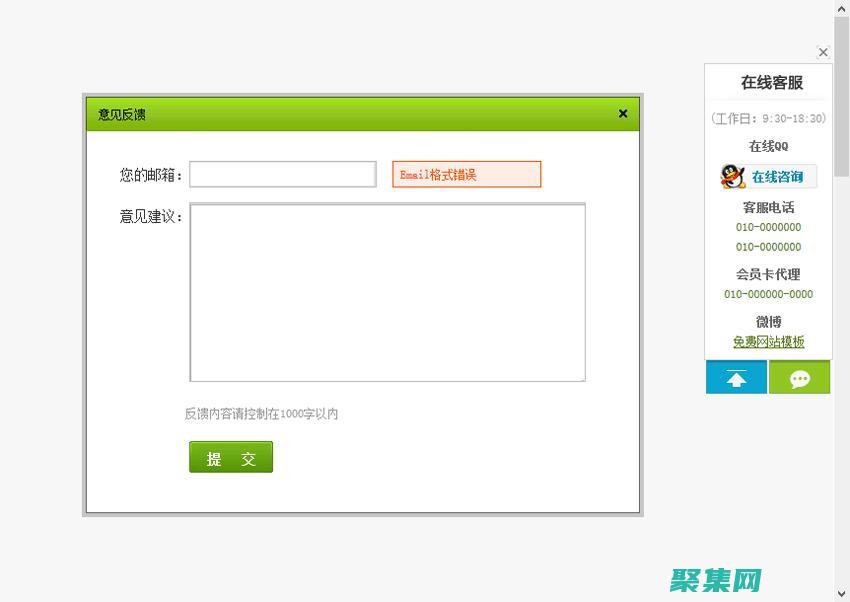This screenshot has width=850, height=602.
Task: Close the 意见反馈 feedback dialog
Action: [x=623, y=113]
